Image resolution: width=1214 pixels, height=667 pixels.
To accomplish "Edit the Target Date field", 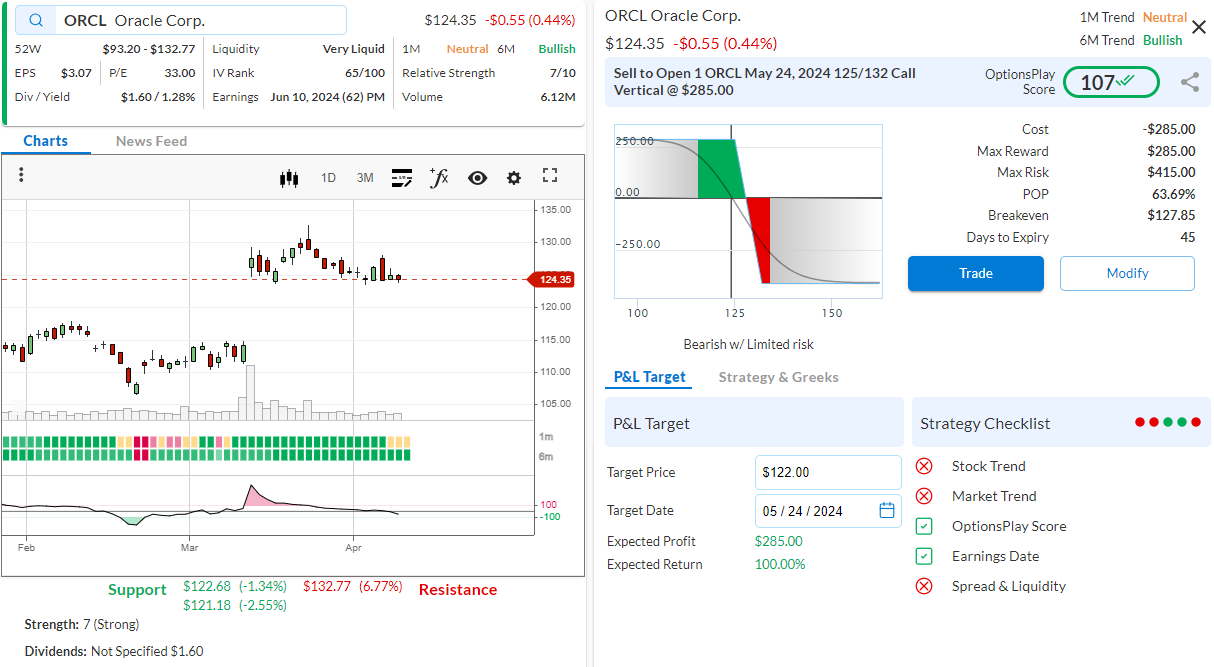I will [x=828, y=511].
